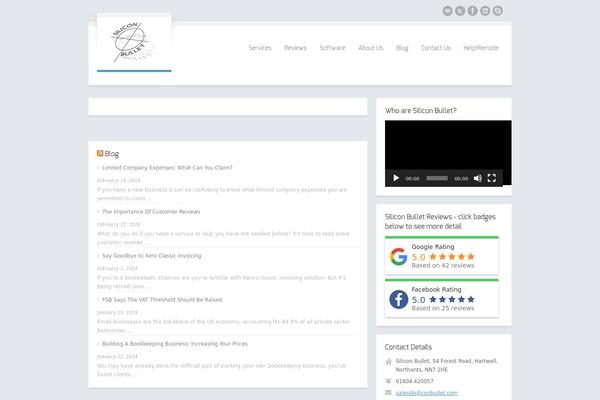
Task: Open 'Say Goodbye to Xero Classic Invoicing' post
Action: tap(152, 256)
